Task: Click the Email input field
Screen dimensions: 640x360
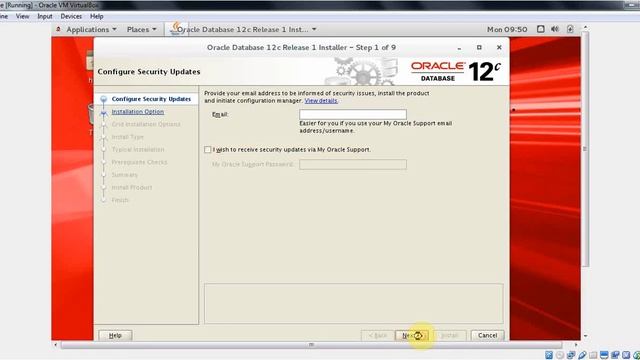Action: [x=353, y=114]
